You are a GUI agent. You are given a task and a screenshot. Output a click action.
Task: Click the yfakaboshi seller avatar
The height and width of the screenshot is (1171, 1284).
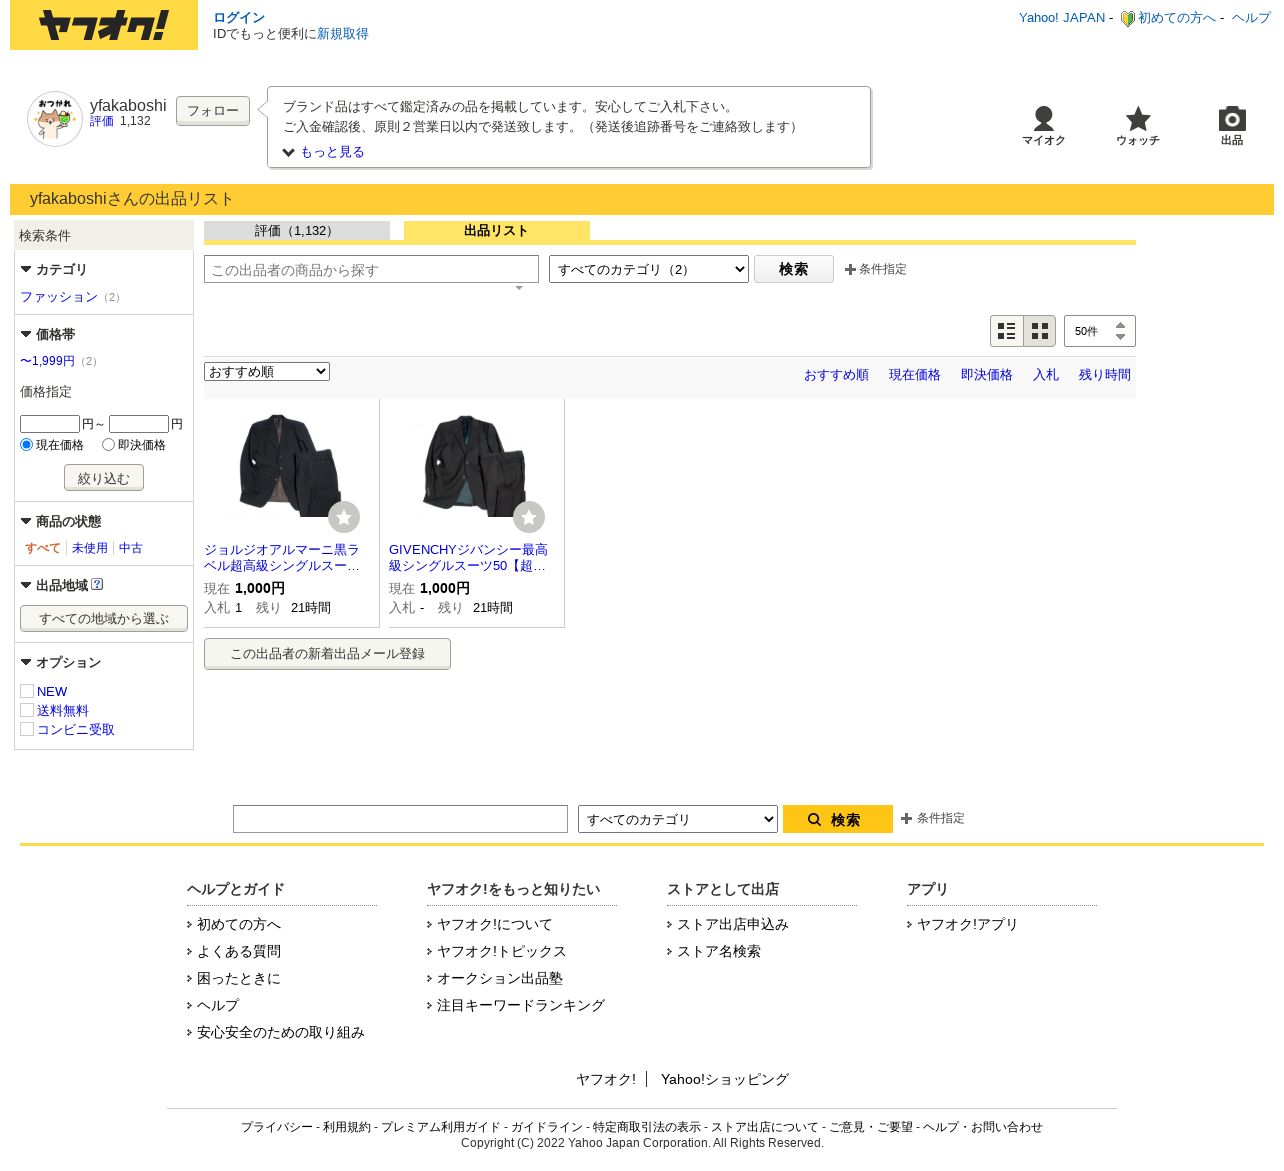(x=55, y=119)
